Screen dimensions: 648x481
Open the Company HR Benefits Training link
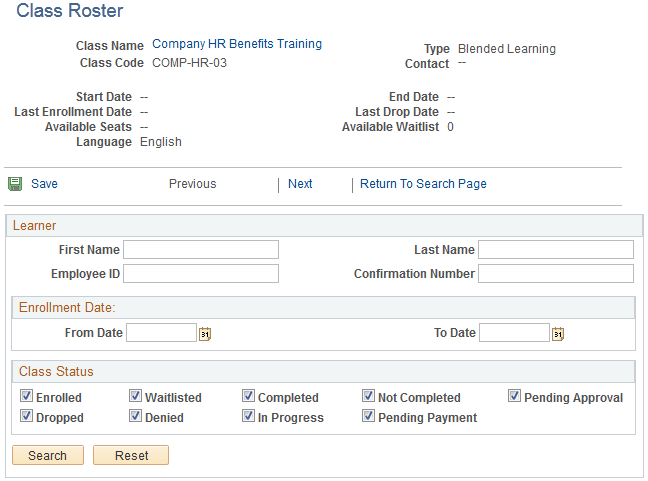237,44
